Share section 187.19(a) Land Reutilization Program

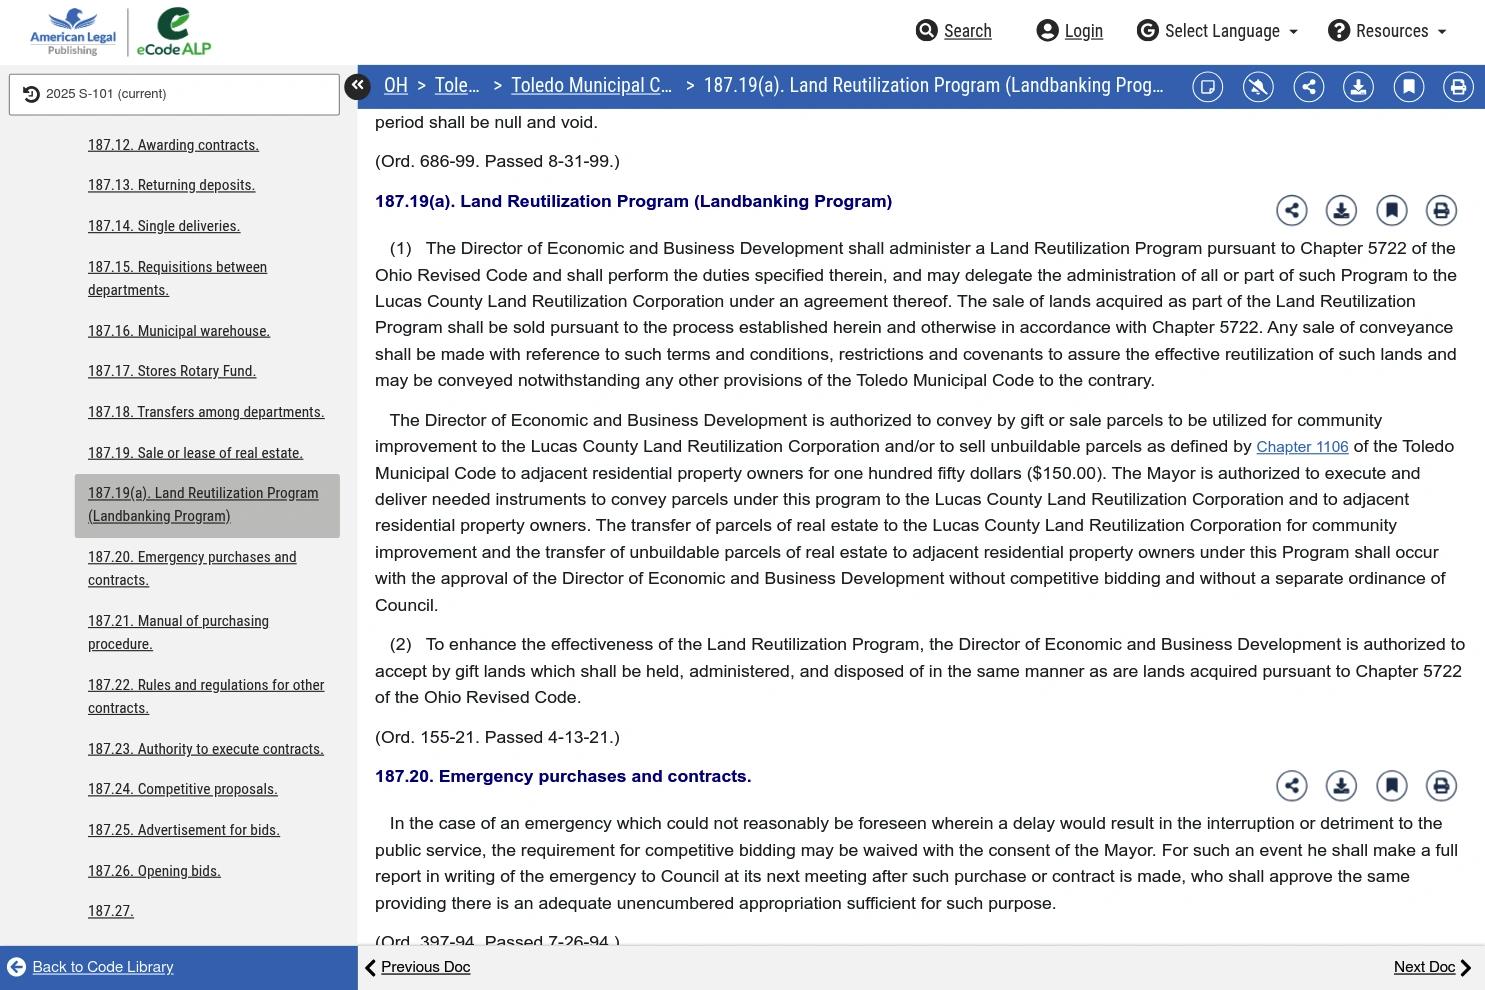pos(1292,210)
